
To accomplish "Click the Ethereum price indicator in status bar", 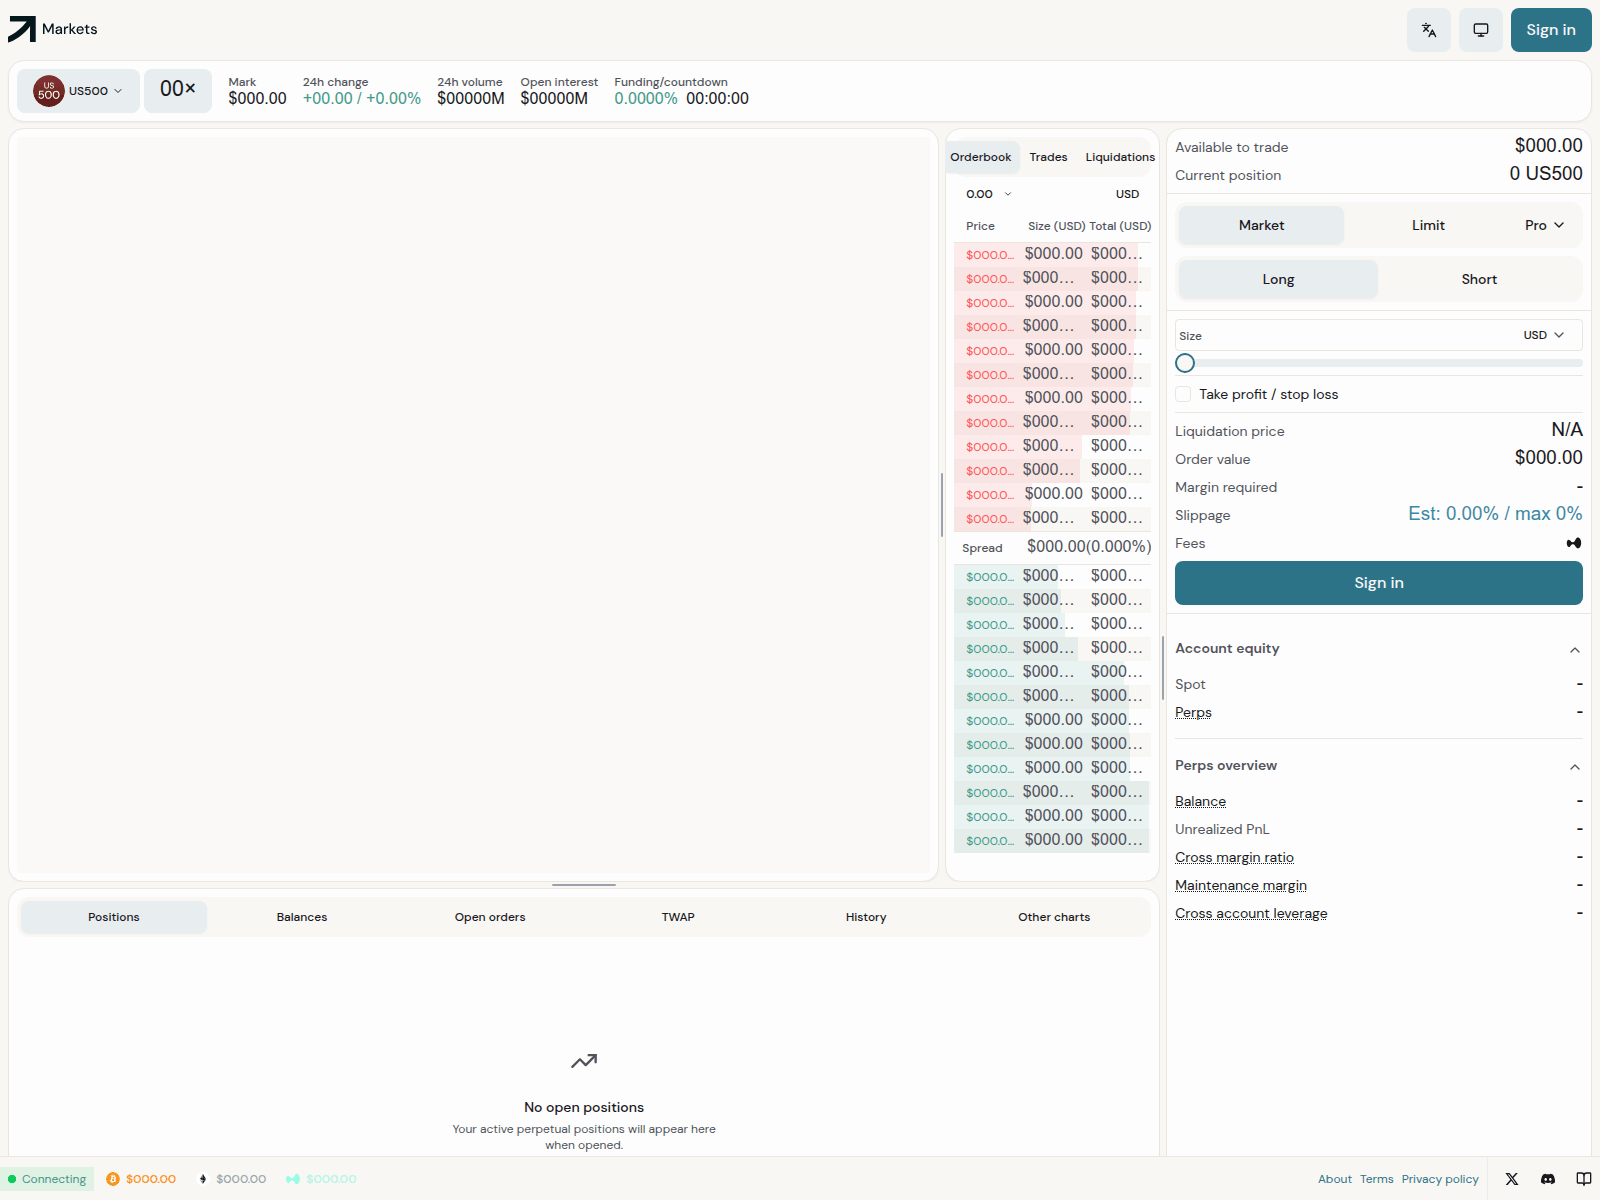I will pyautogui.click(x=232, y=1179).
